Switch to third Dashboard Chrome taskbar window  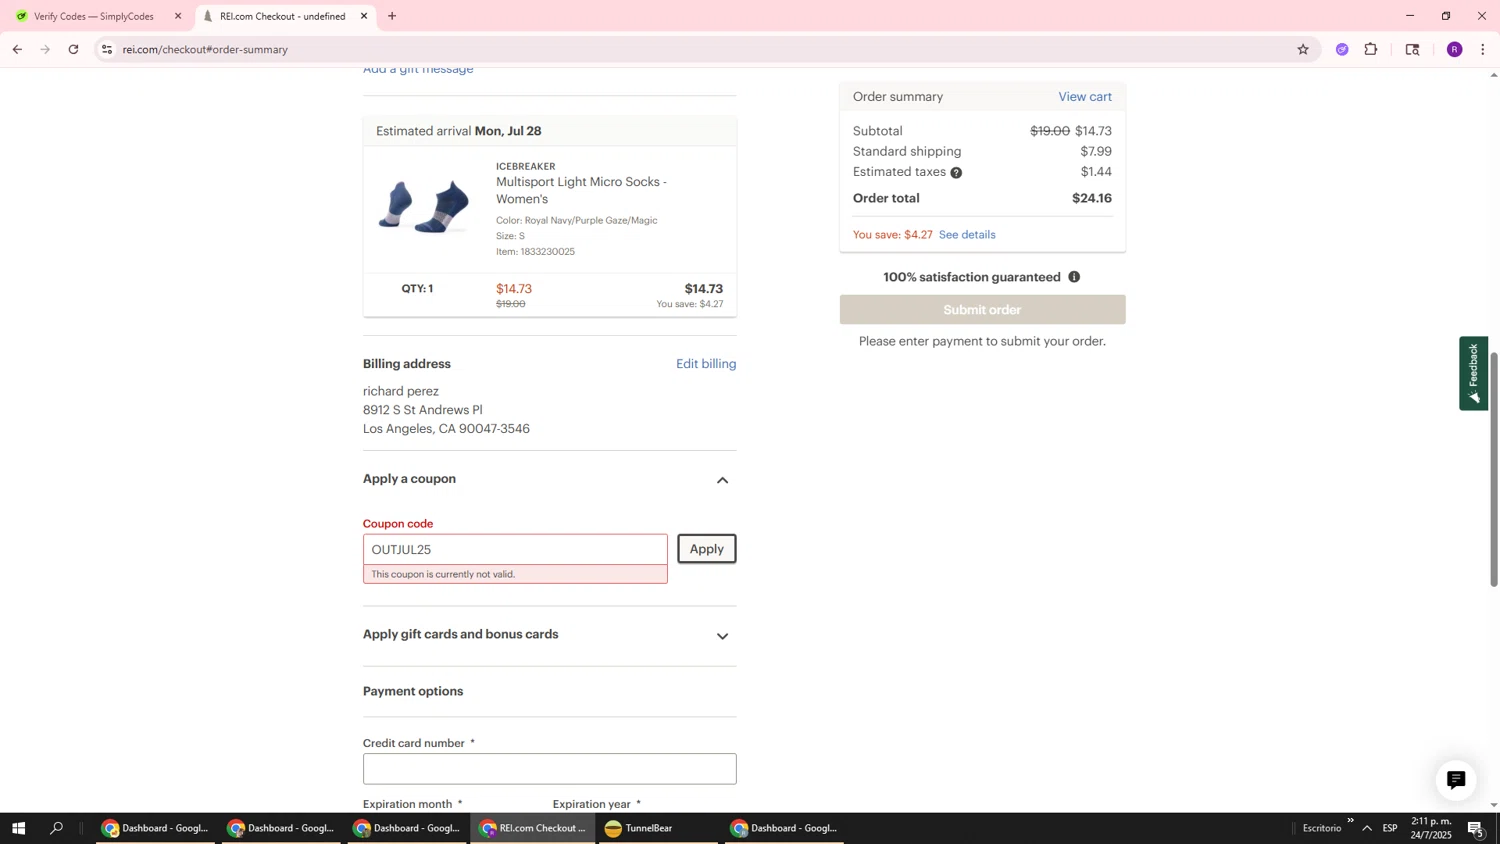(x=407, y=828)
